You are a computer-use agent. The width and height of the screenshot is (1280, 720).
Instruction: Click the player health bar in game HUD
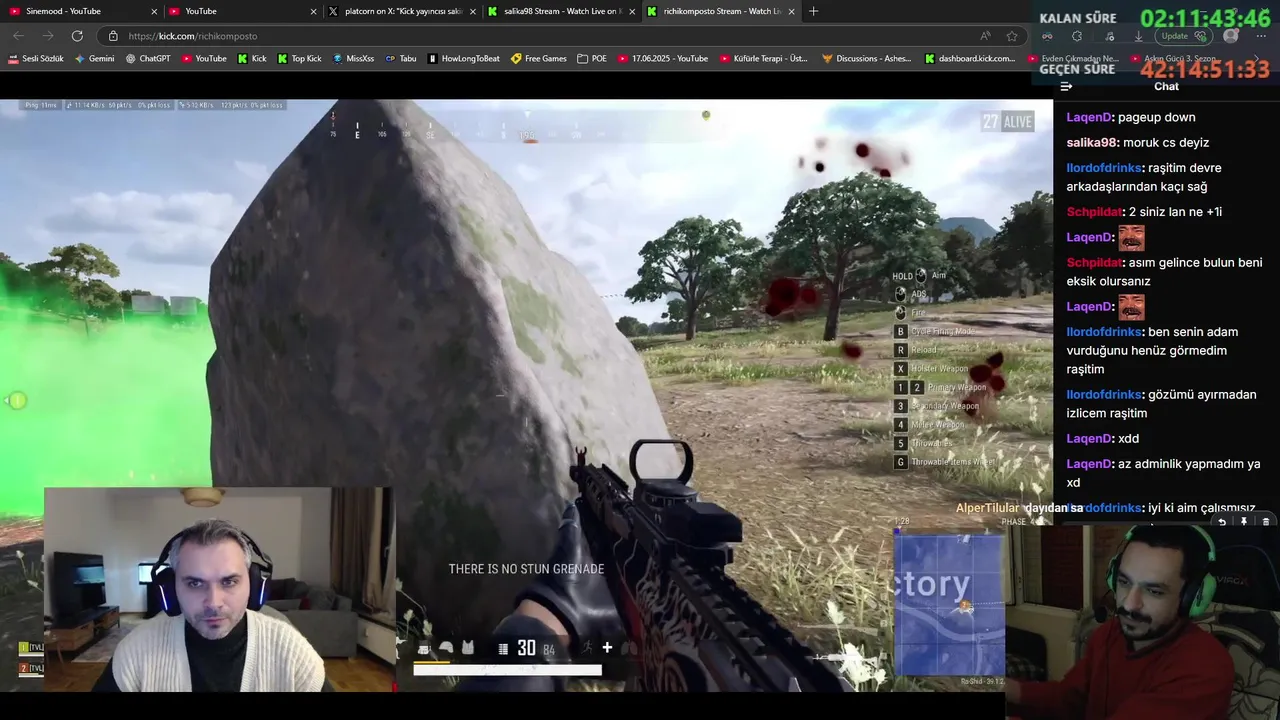[x=507, y=669]
